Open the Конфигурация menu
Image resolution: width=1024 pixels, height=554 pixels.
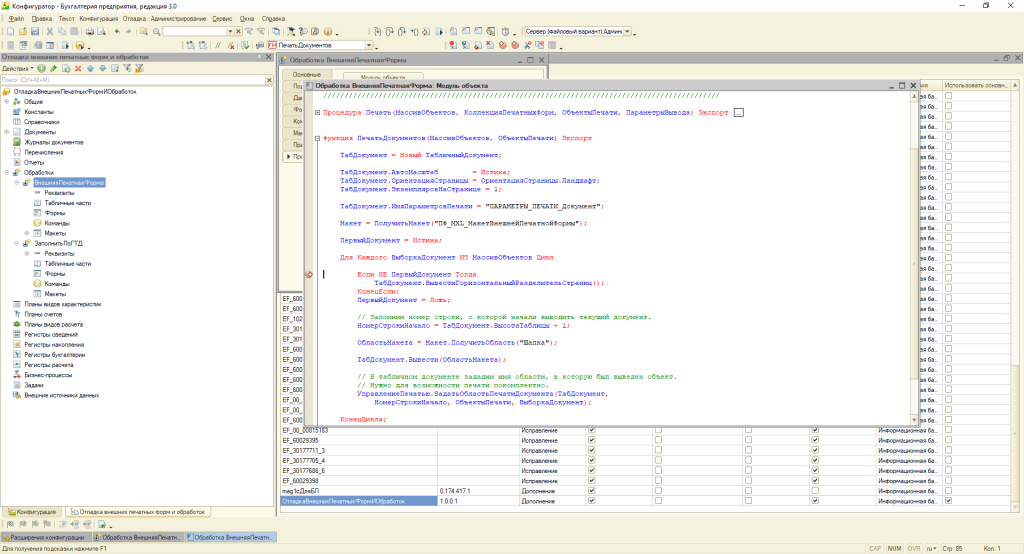coord(97,19)
